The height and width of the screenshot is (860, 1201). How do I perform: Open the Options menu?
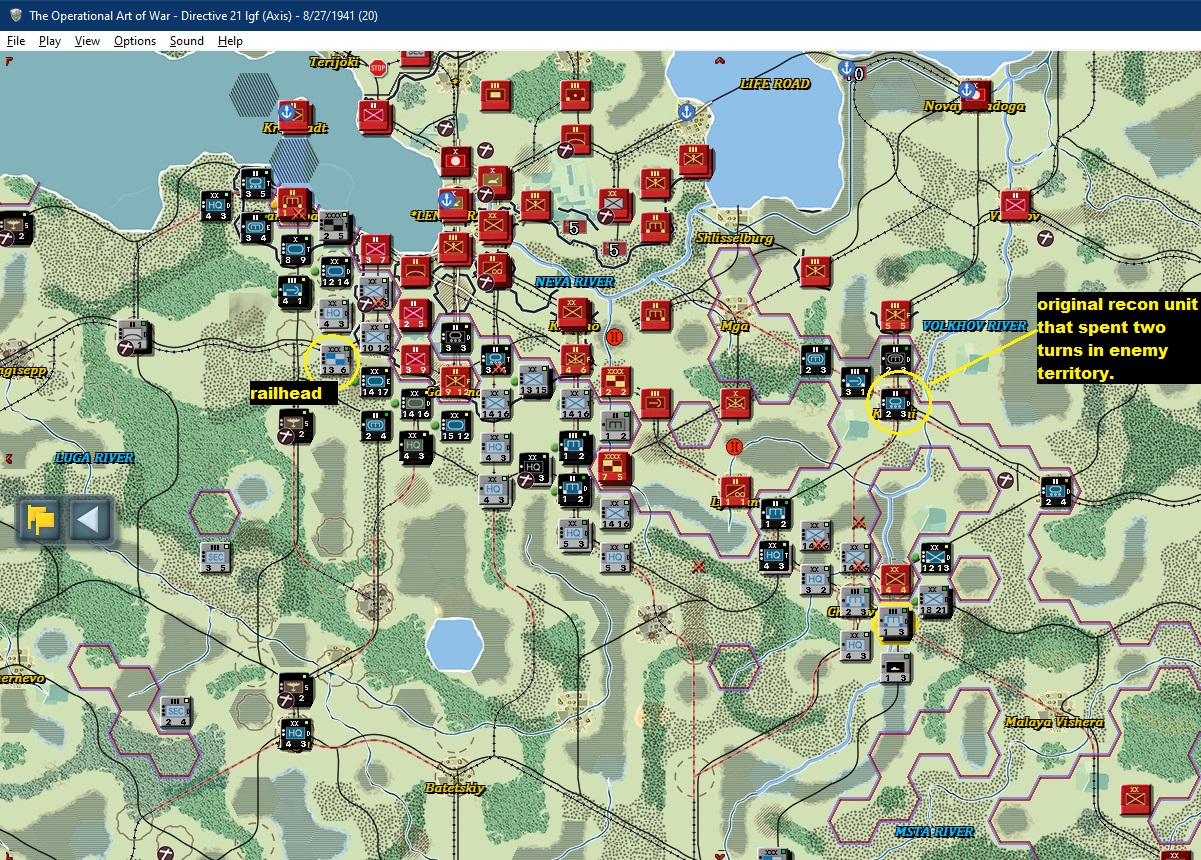pos(135,41)
